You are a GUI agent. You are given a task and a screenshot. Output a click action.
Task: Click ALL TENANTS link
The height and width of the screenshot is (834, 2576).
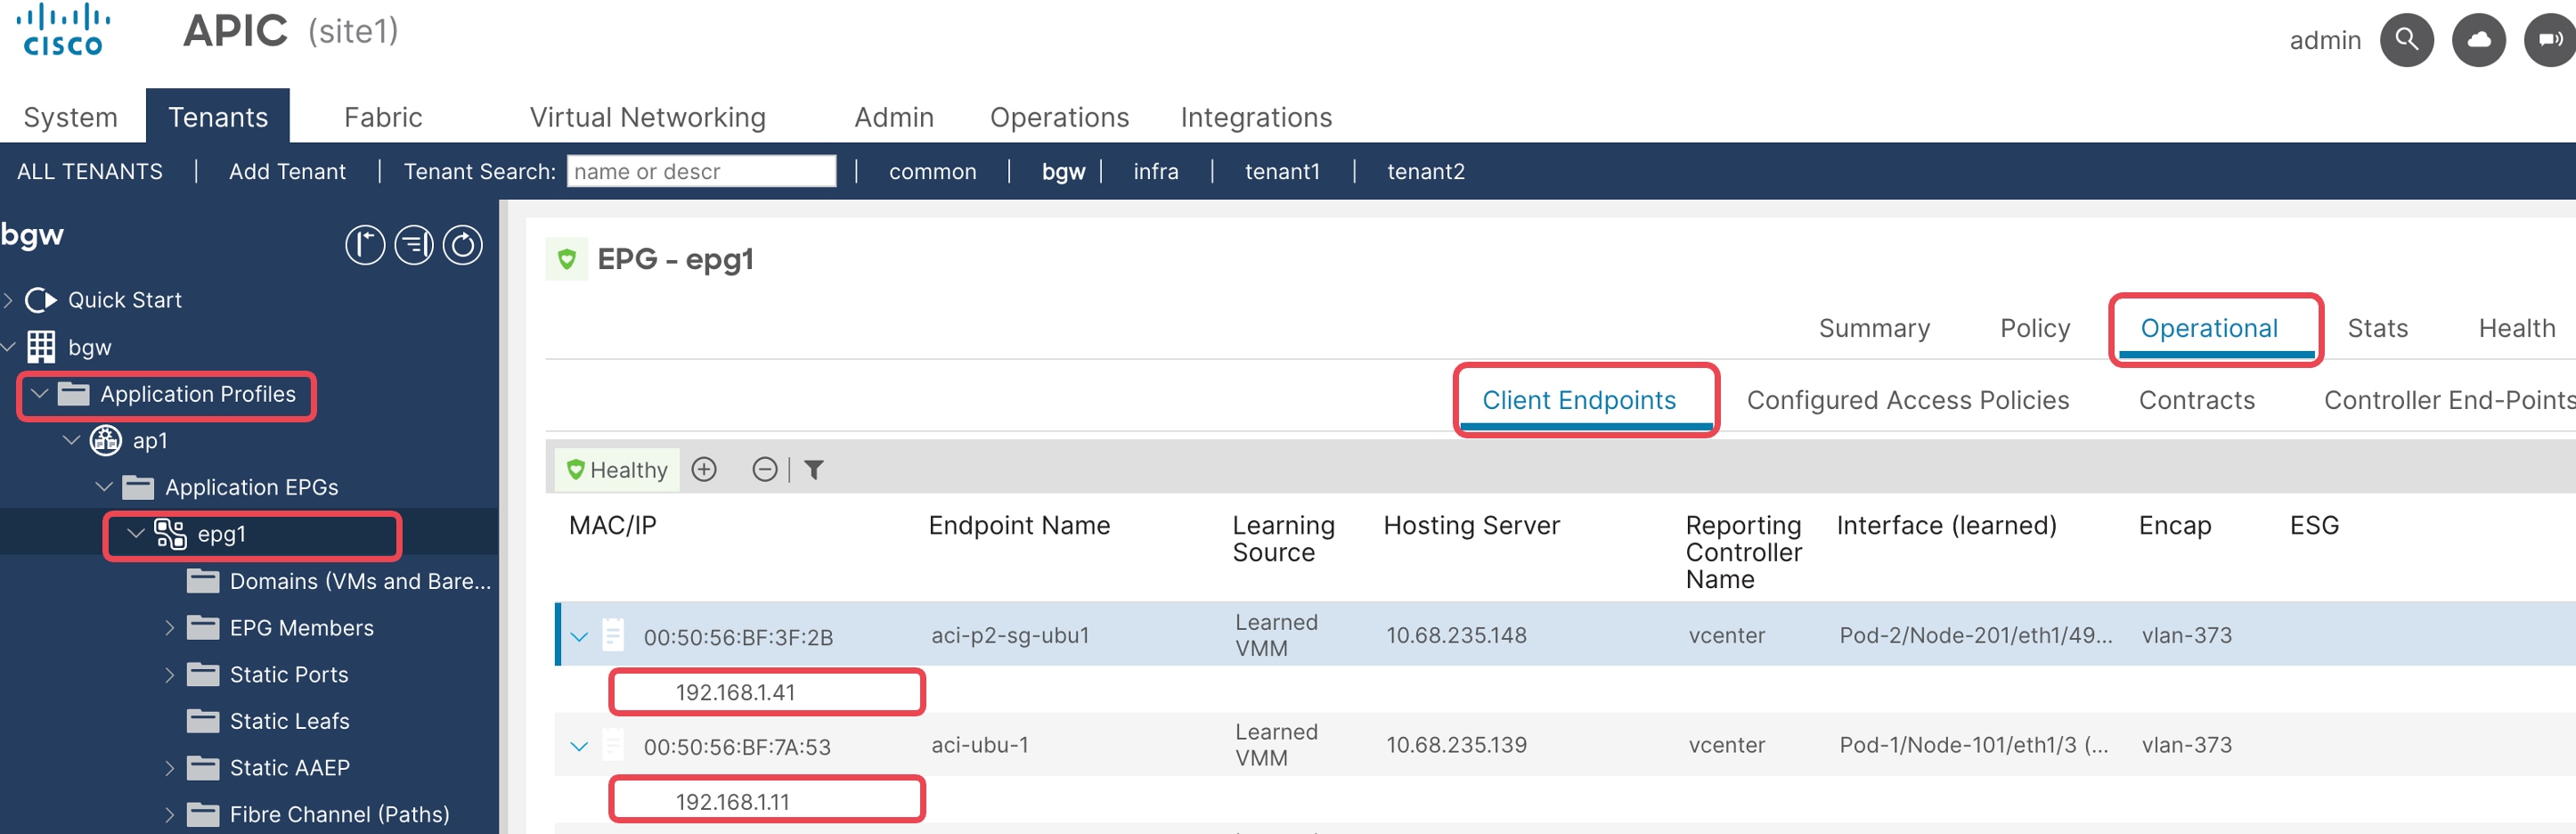(90, 171)
